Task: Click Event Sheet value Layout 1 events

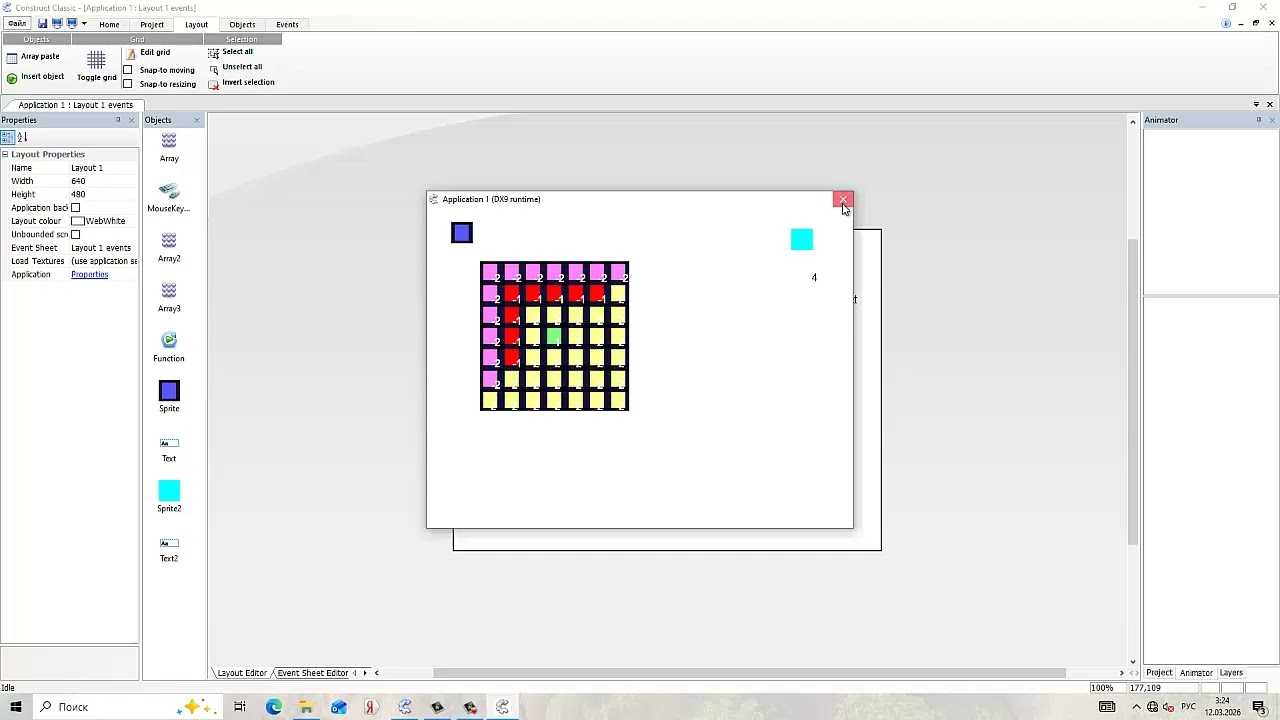Action: [x=103, y=247]
